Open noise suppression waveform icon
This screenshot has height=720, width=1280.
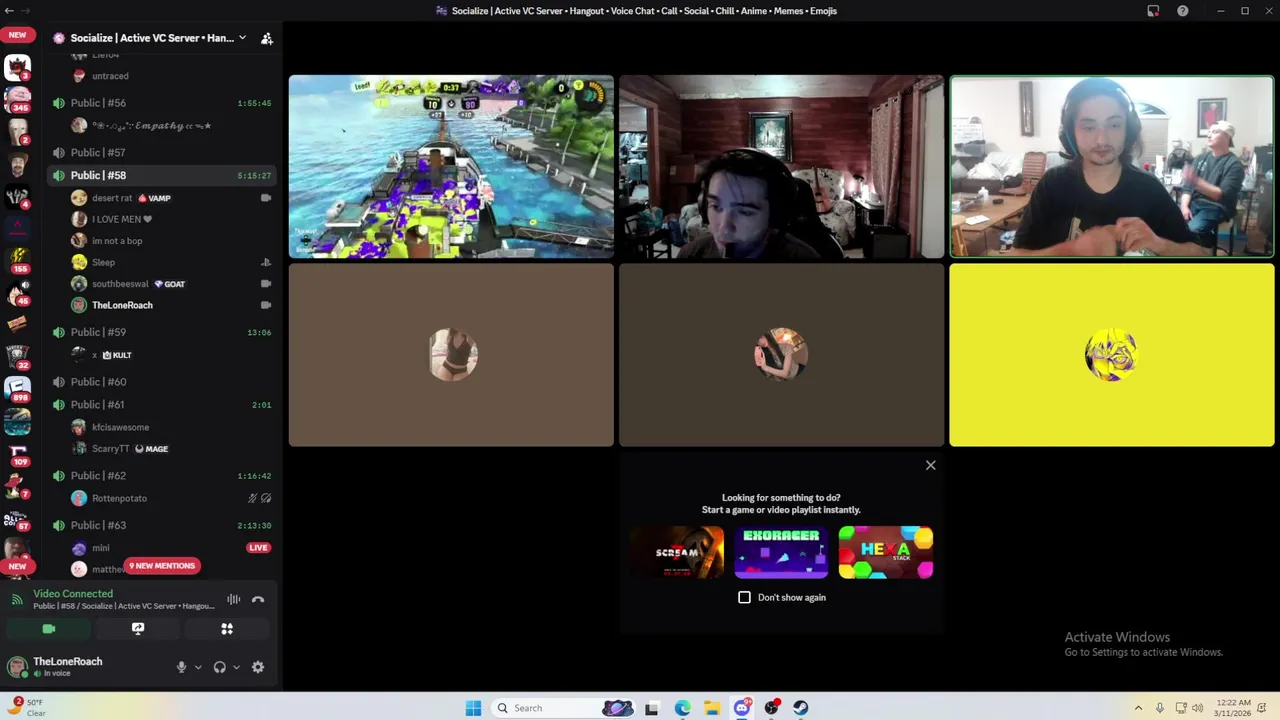click(233, 599)
